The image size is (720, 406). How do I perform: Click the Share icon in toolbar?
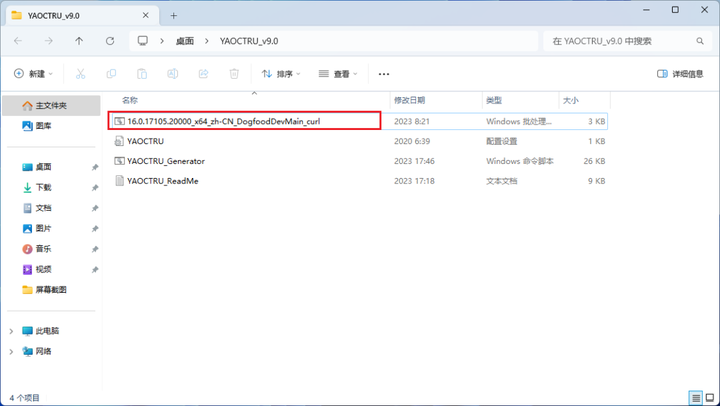(203, 73)
